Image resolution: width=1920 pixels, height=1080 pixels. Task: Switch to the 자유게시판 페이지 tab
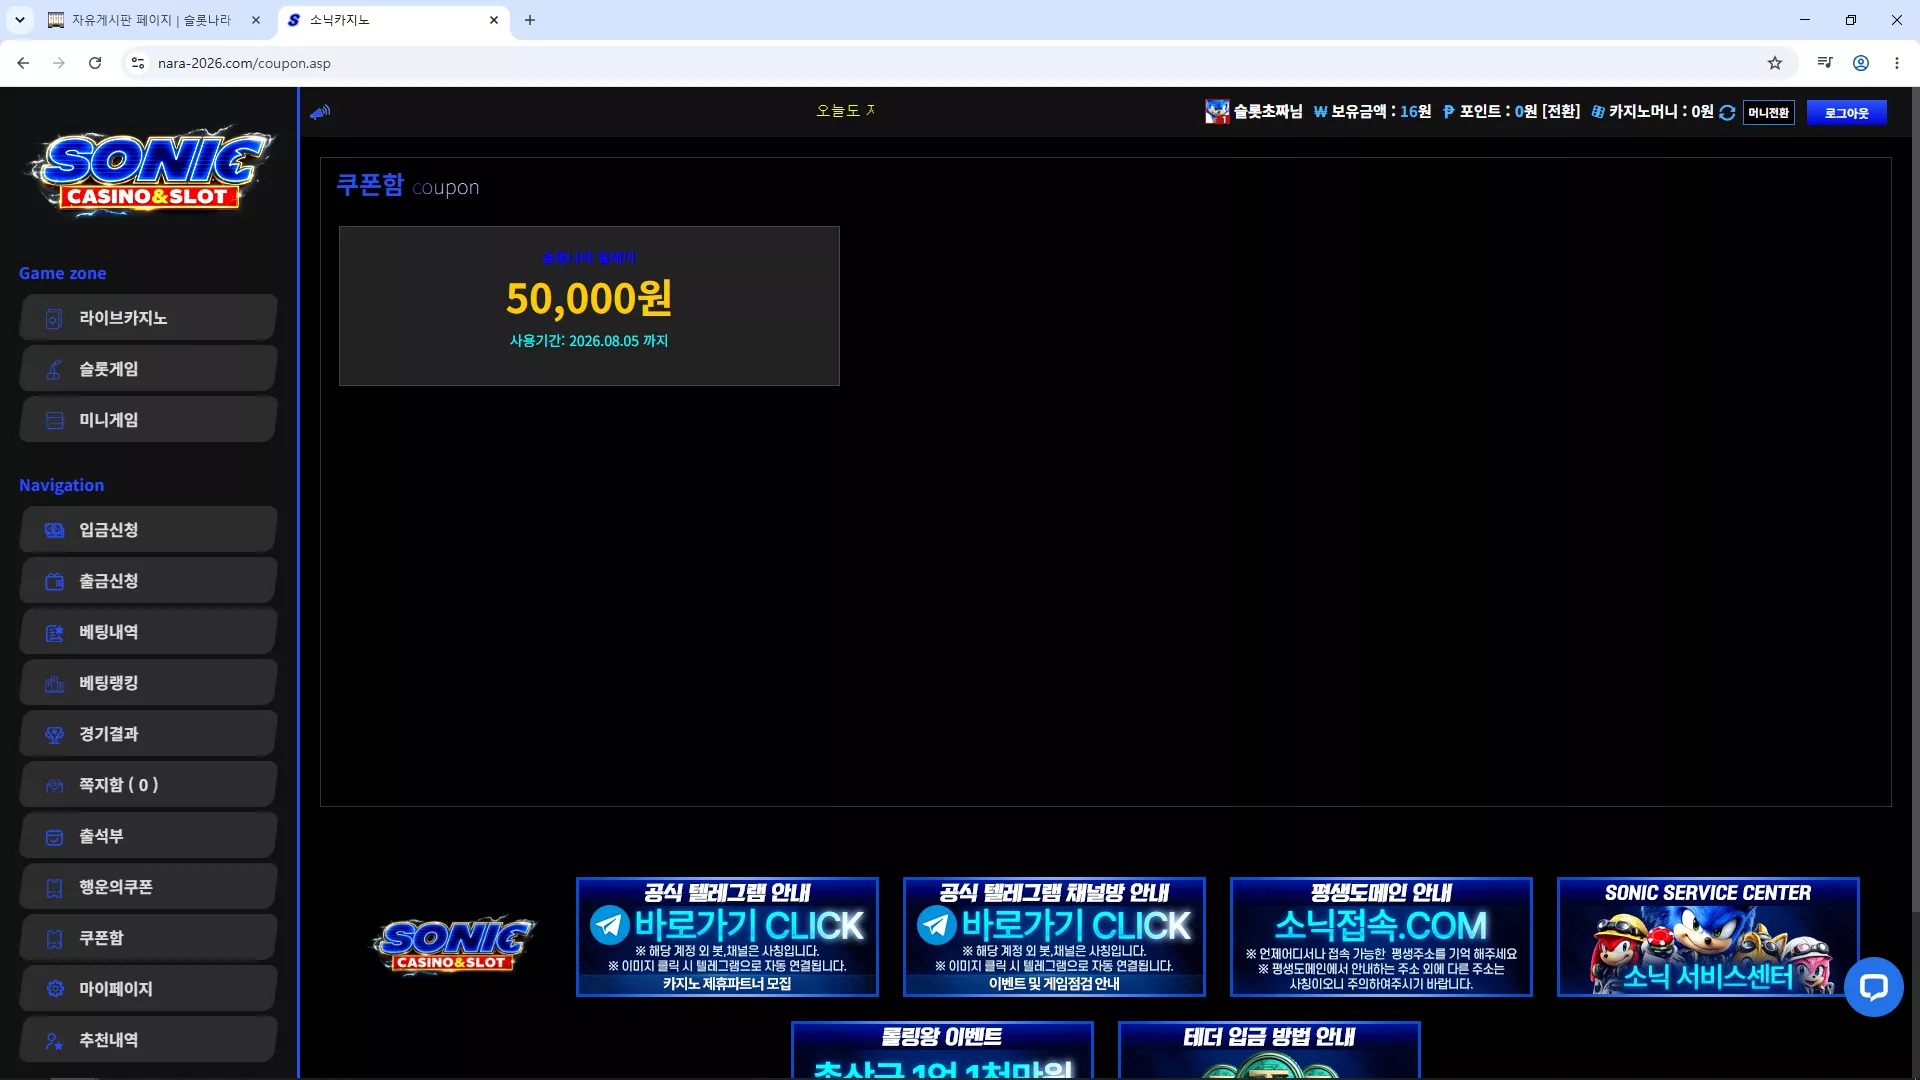coord(152,20)
